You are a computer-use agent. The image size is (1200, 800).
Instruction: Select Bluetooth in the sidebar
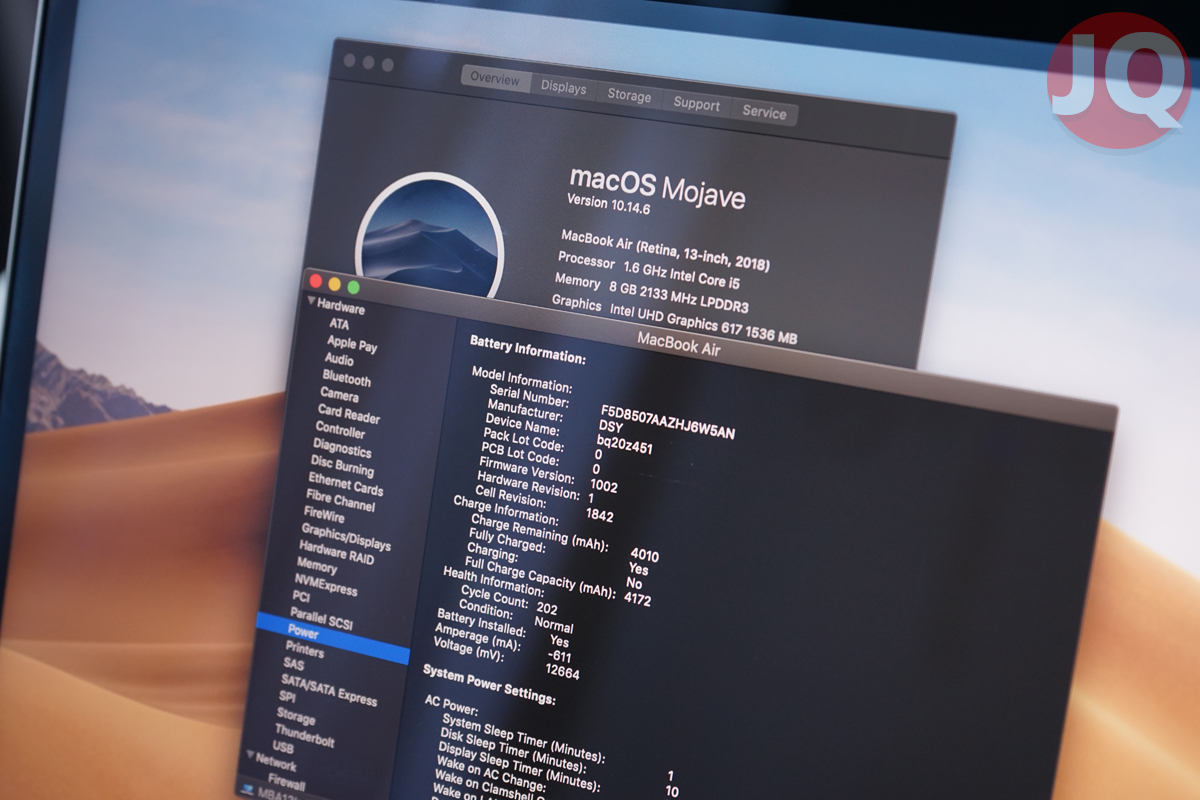pos(346,378)
